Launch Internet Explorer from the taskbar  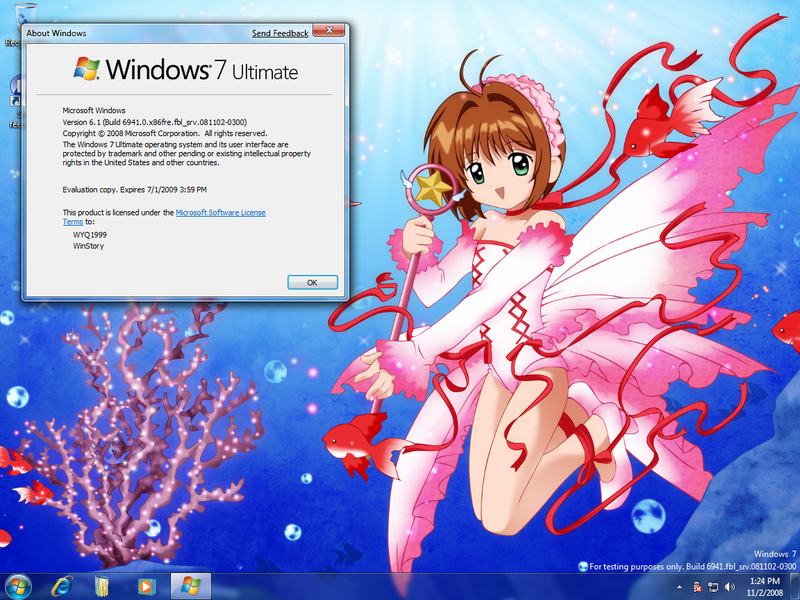pos(62,587)
